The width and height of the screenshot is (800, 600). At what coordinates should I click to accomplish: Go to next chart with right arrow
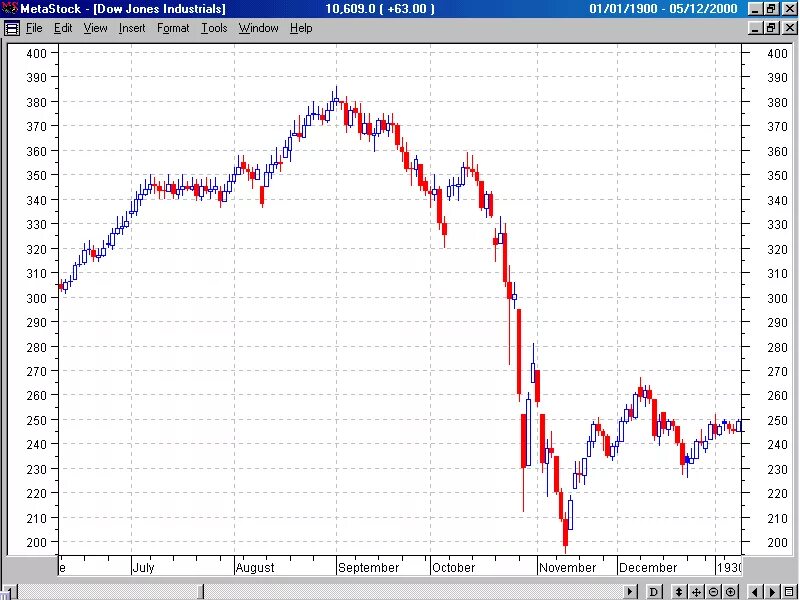[772, 592]
